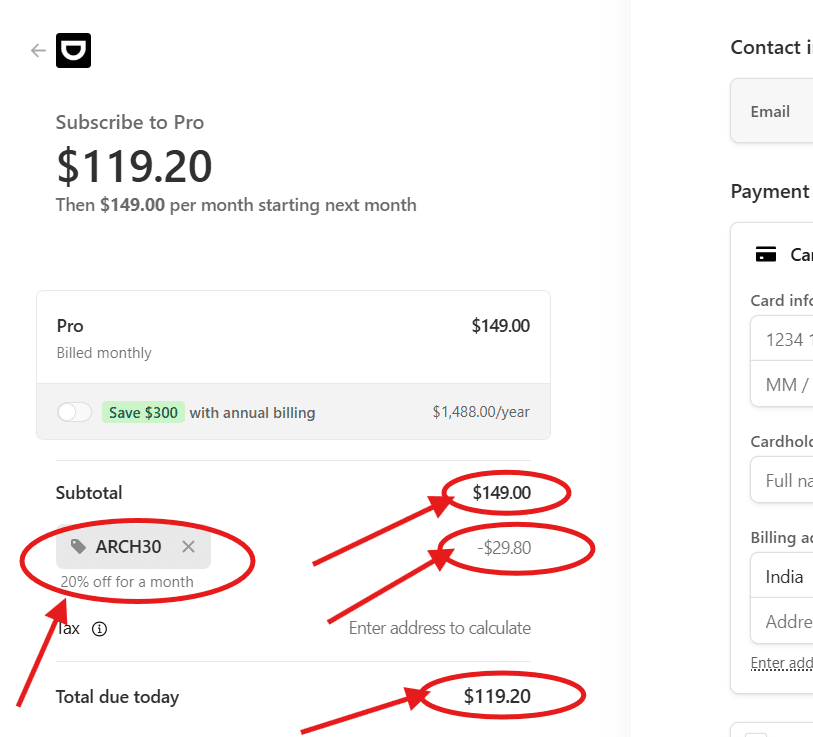This screenshot has width=813, height=737.
Task: Remove the ARCH30 coupon with the X icon
Action: pyautogui.click(x=187, y=546)
